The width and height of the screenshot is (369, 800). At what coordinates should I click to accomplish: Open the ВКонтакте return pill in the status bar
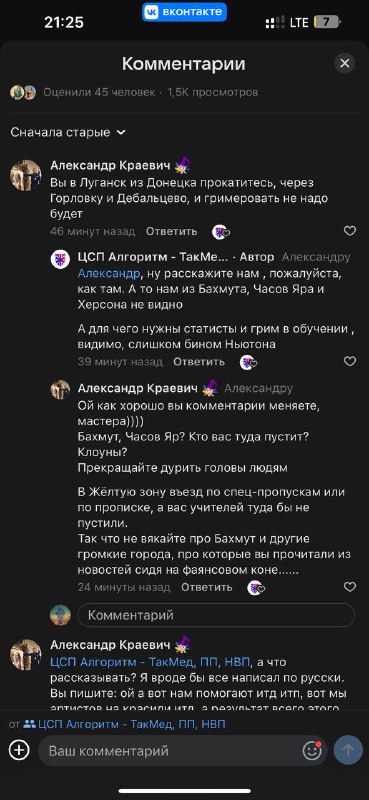pyautogui.click(x=184, y=12)
